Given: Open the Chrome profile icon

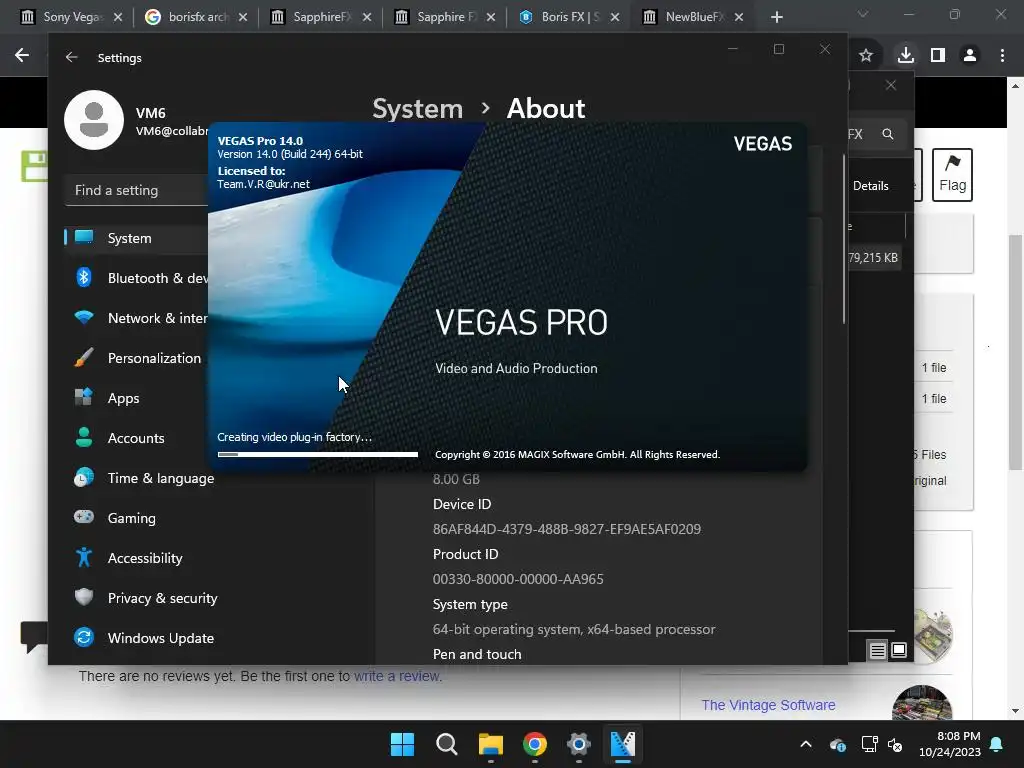Looking at the screenshot, I should (970, 56).
